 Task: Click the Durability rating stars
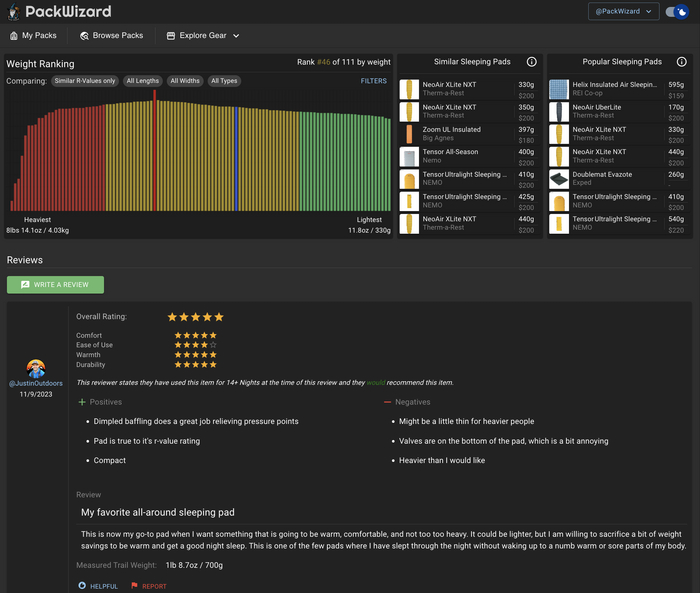tap(196, 365)
